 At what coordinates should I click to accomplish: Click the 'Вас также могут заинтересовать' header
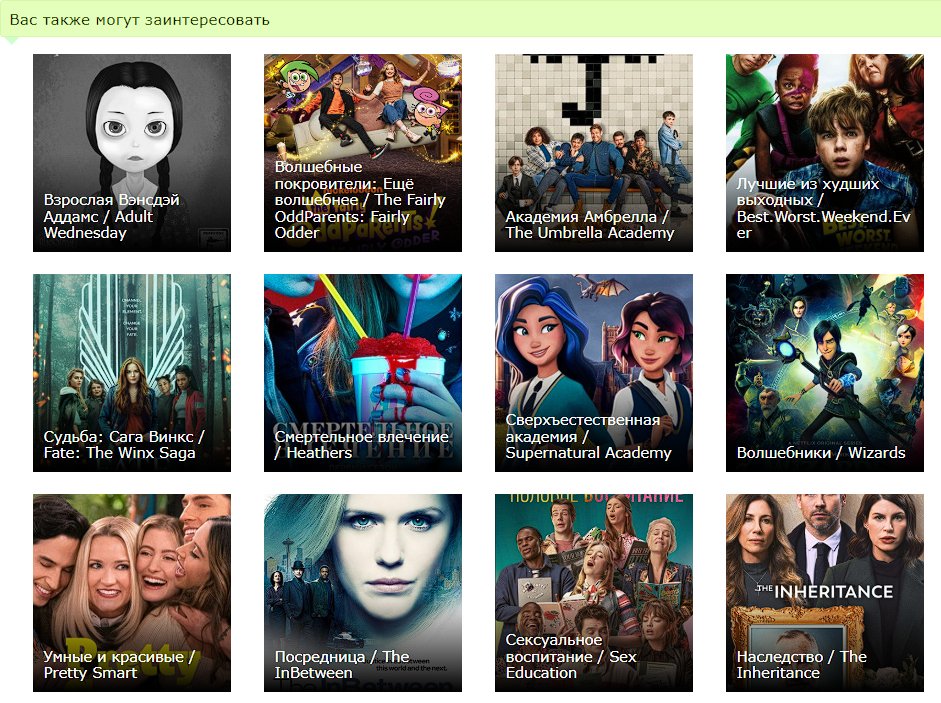(139, 19)
